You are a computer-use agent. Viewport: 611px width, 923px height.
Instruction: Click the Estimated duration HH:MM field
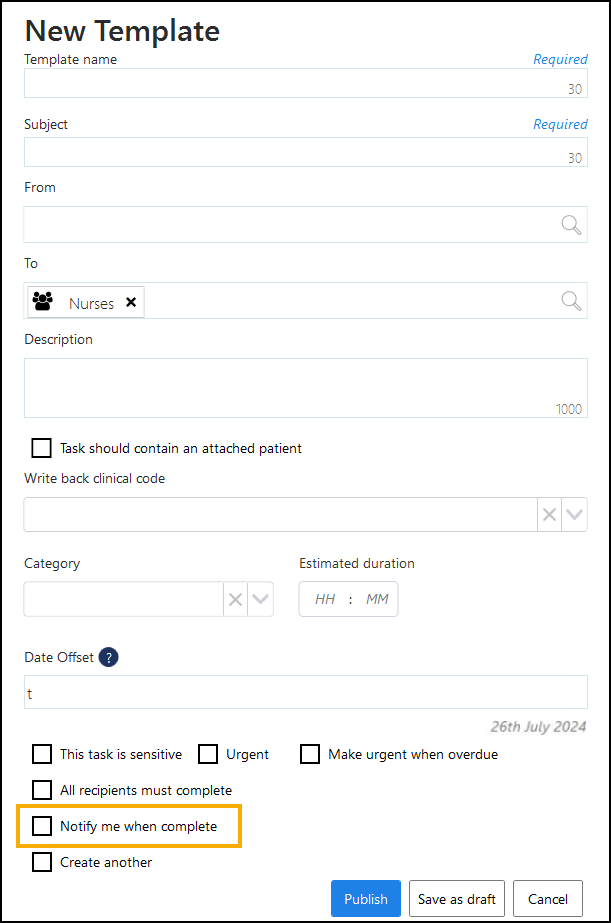click(x=349, y=600)
